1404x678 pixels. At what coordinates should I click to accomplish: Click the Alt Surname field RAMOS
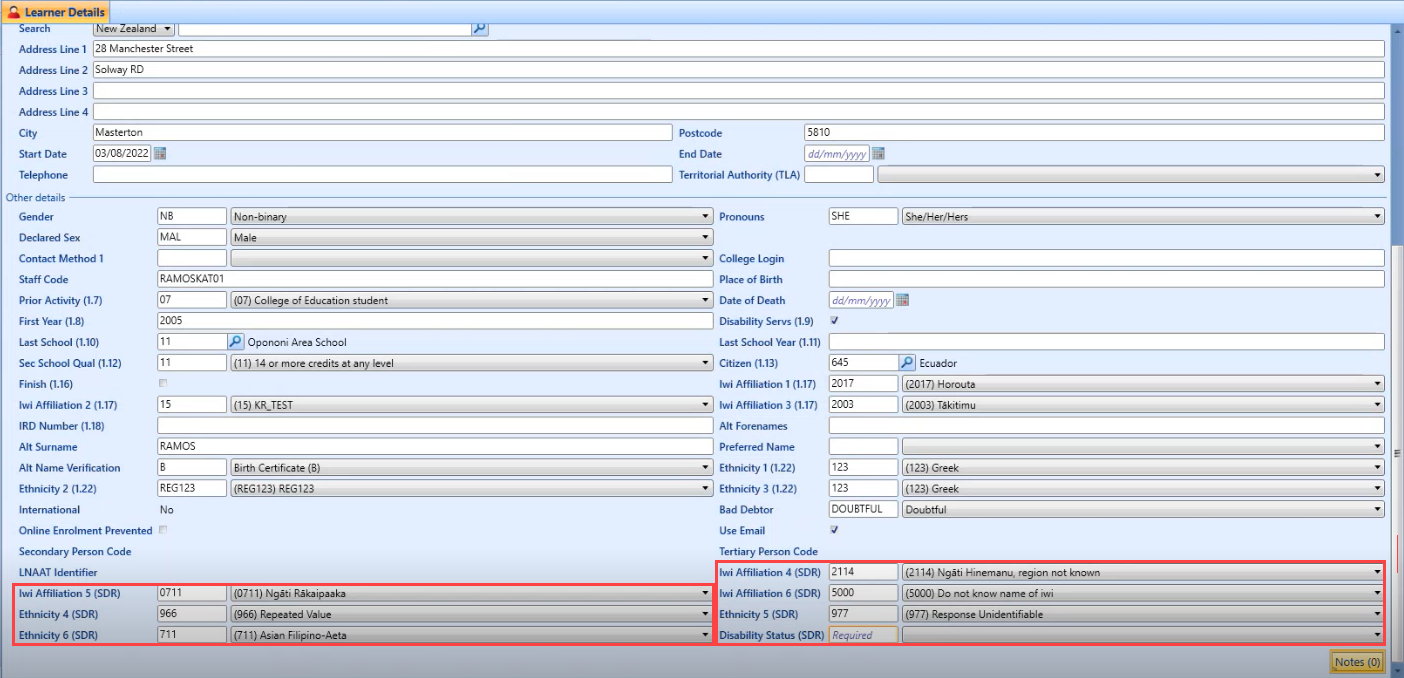point(435,447)
